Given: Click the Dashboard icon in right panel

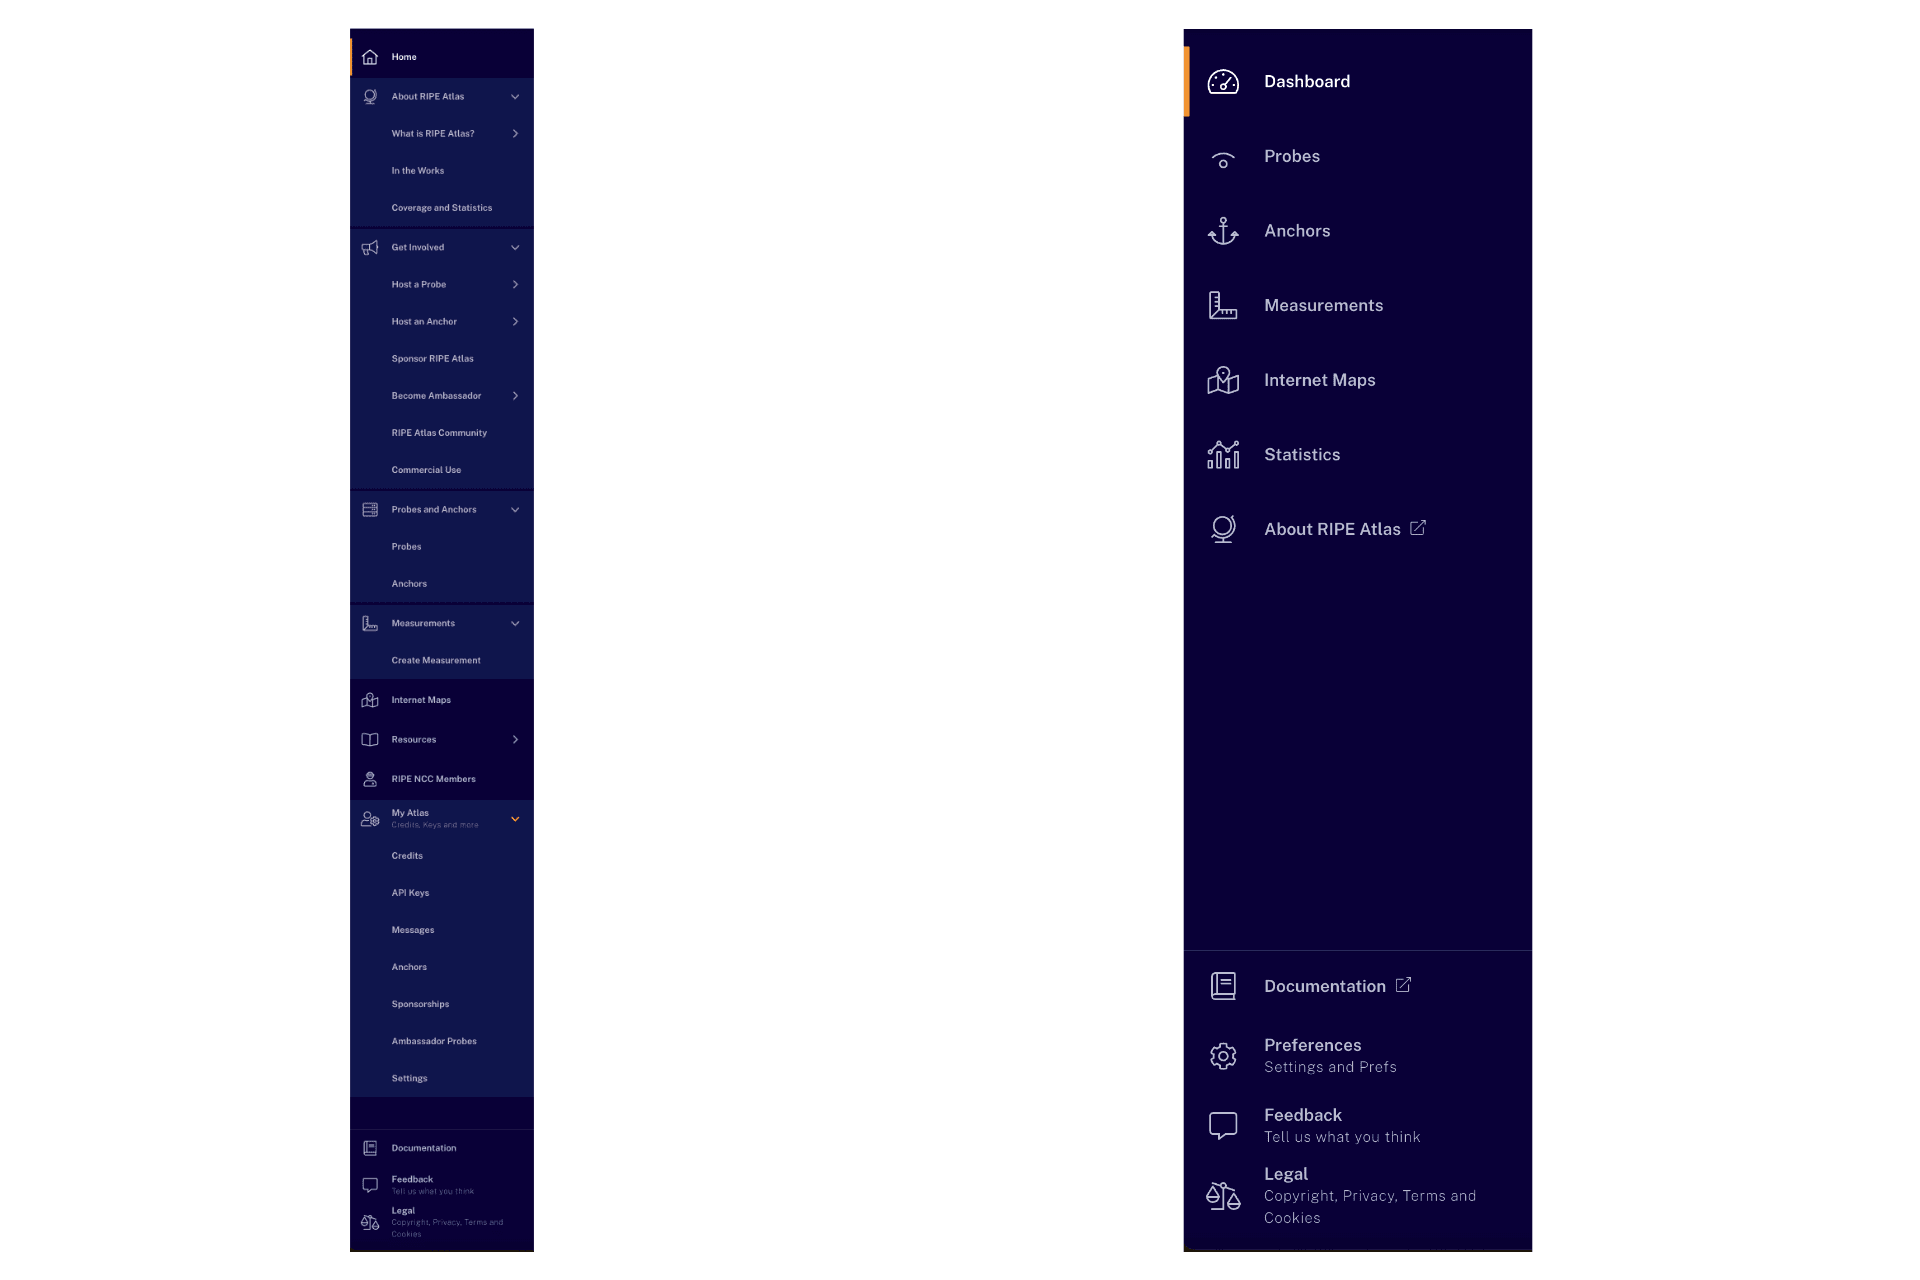Looking at the screenshot, I should click(1221, 80).
